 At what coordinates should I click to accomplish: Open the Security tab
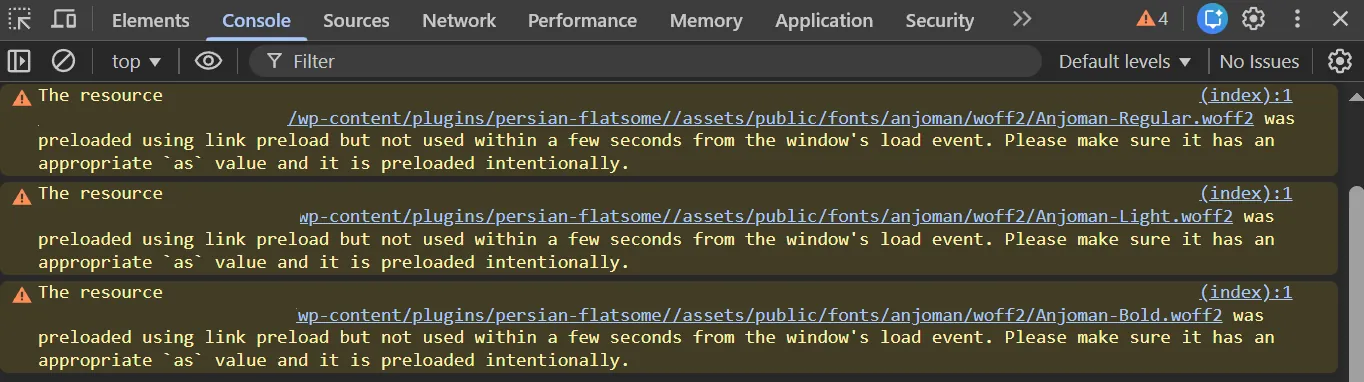(939, 20)
